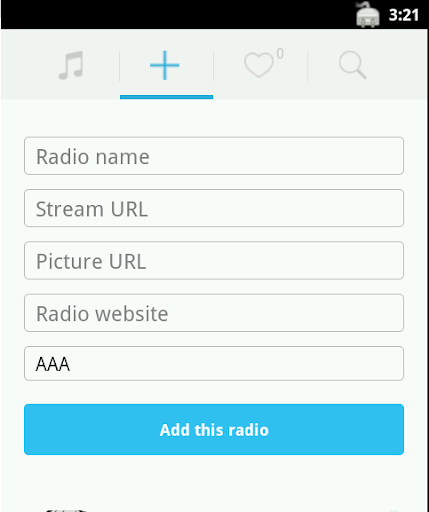Image resolution: width=429 pixels, height=512 pixels.
Task: Open the magnifier search tab
Action: pos(353,65)
